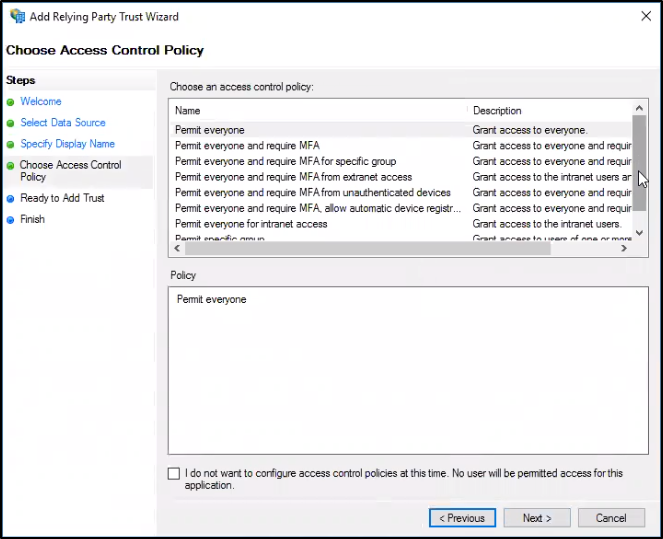Image resolution: width=663 pixels, height=539 pixels.
Task: Click the Previous button
Action: click(462, 518)
